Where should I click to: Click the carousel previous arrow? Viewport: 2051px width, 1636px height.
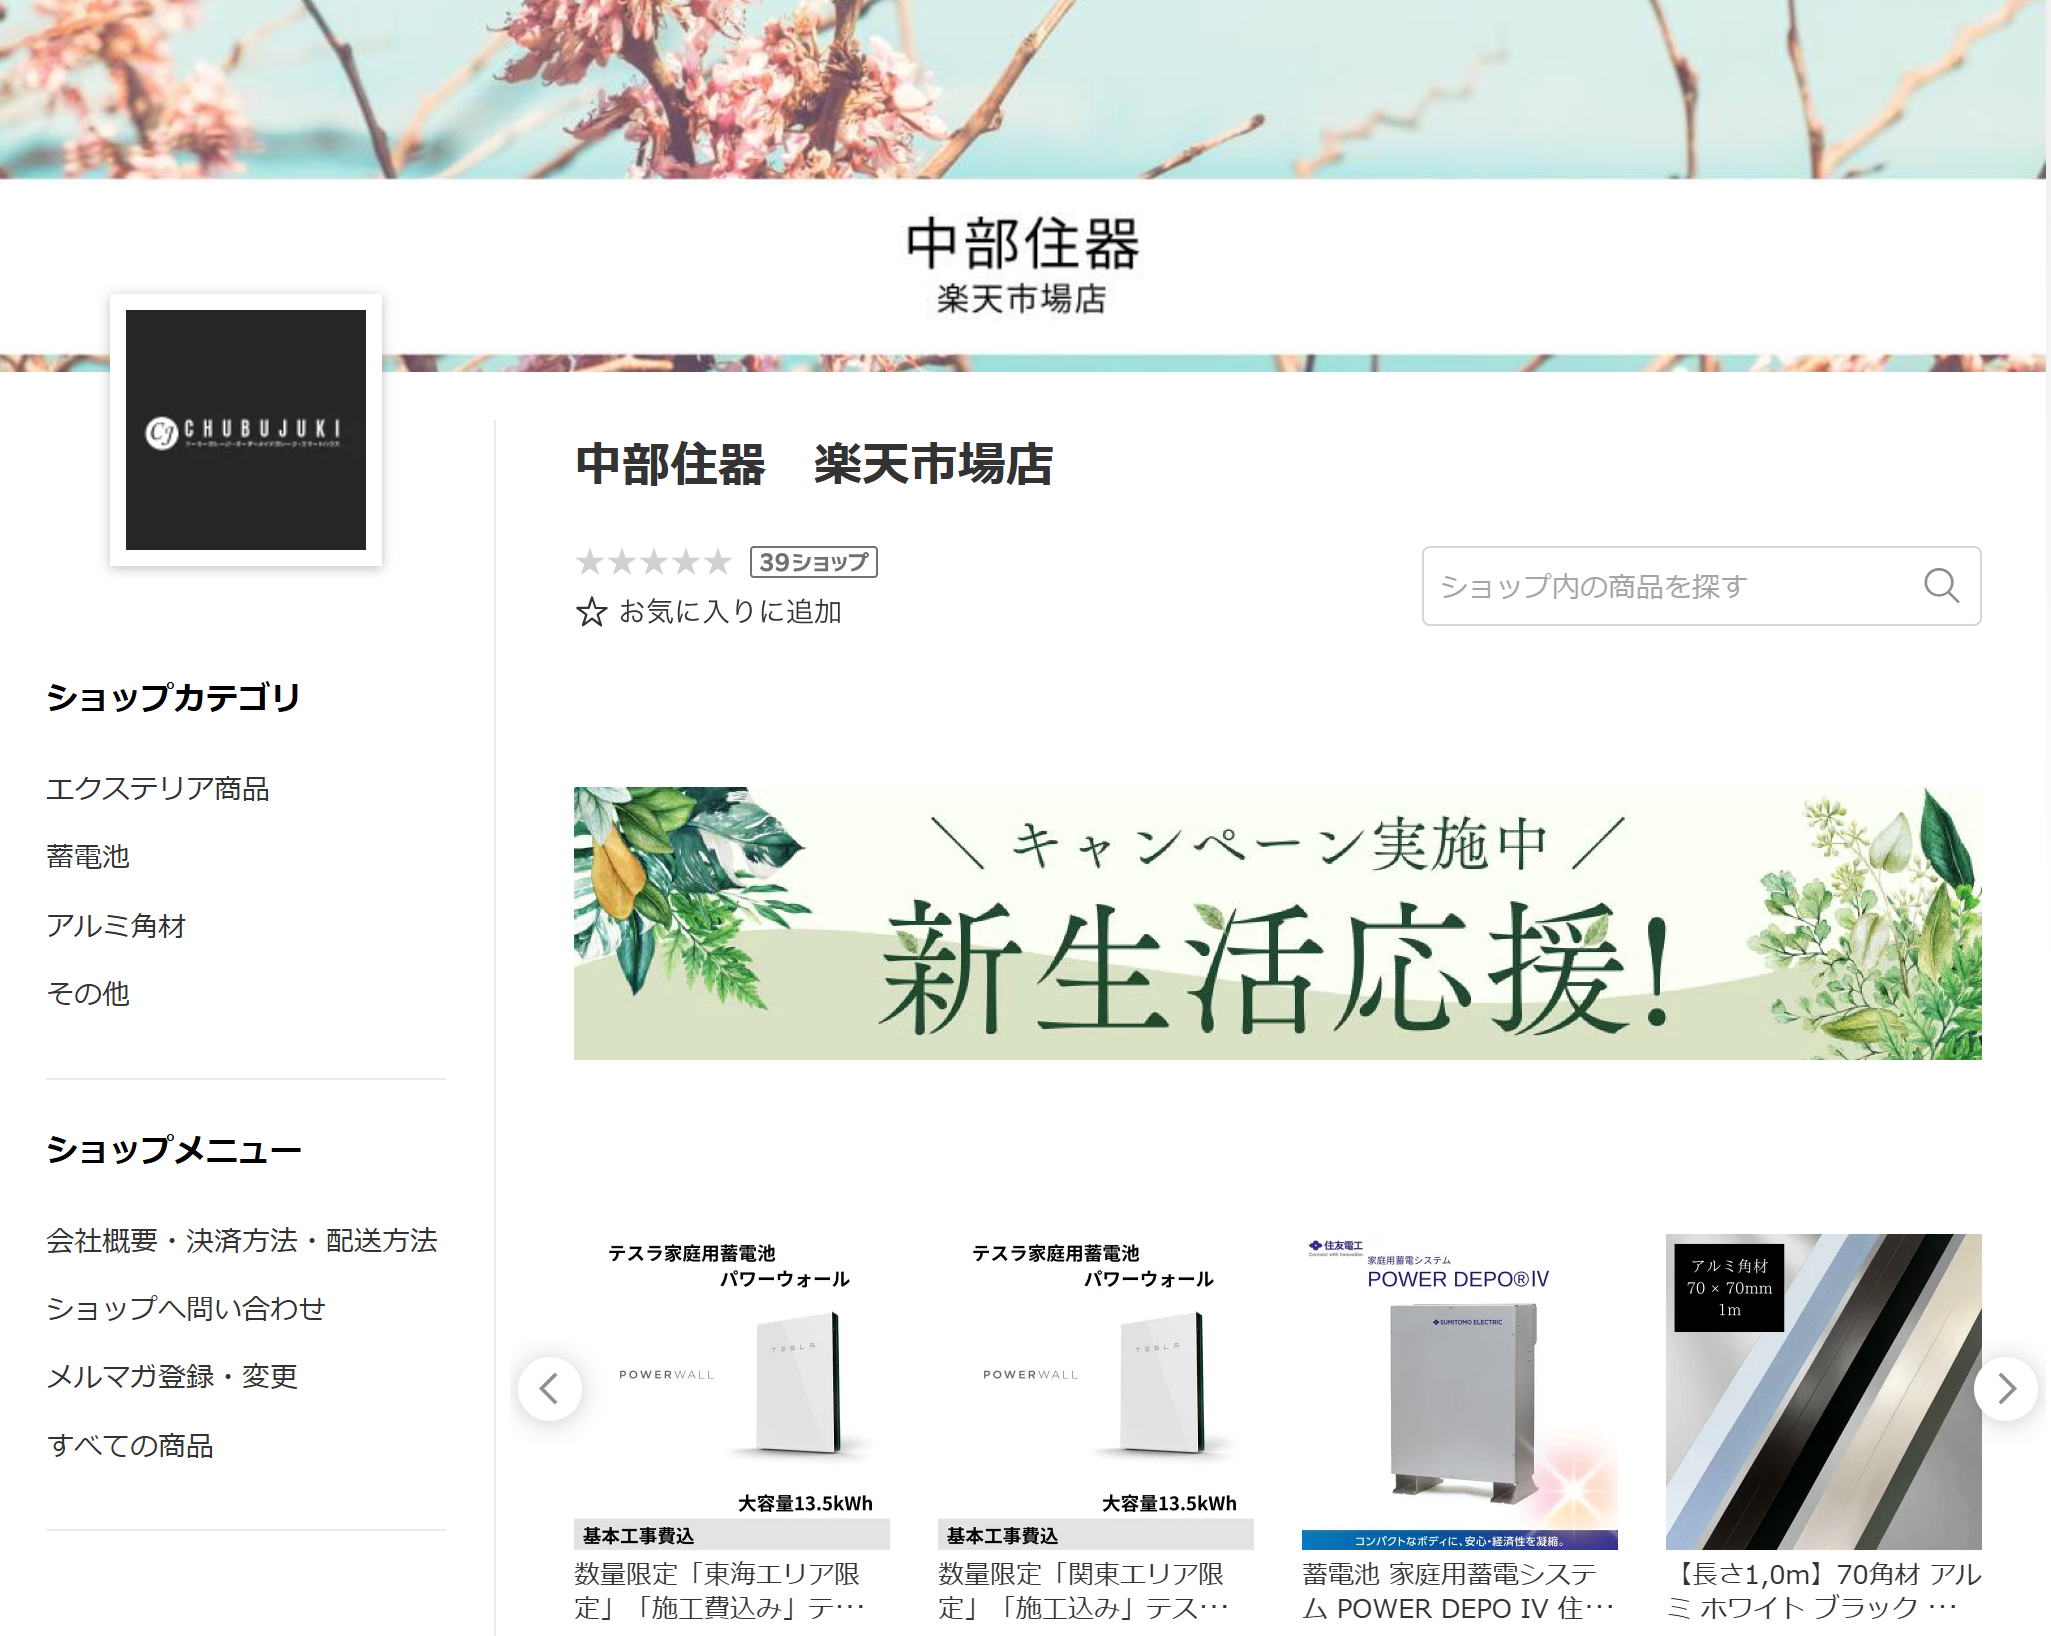549,1388
